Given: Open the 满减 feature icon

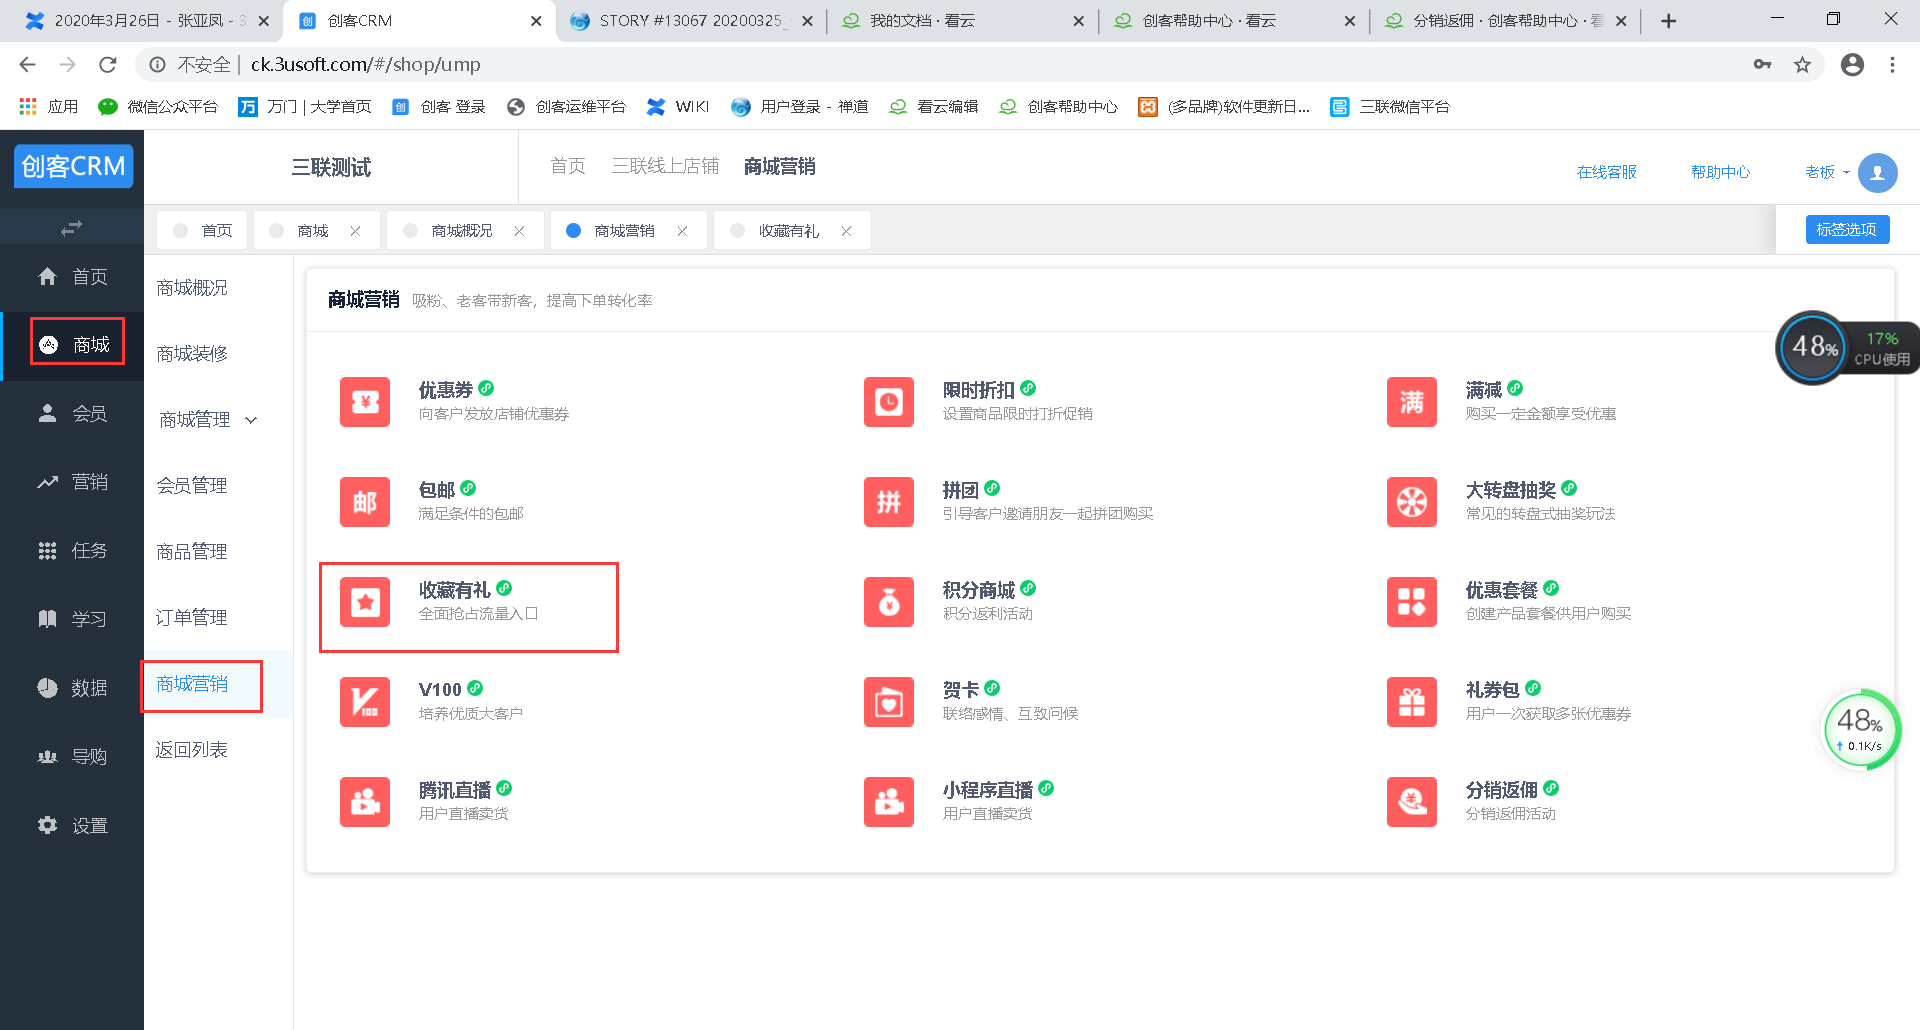Looking at the screenshot, I should (1412, 402).
